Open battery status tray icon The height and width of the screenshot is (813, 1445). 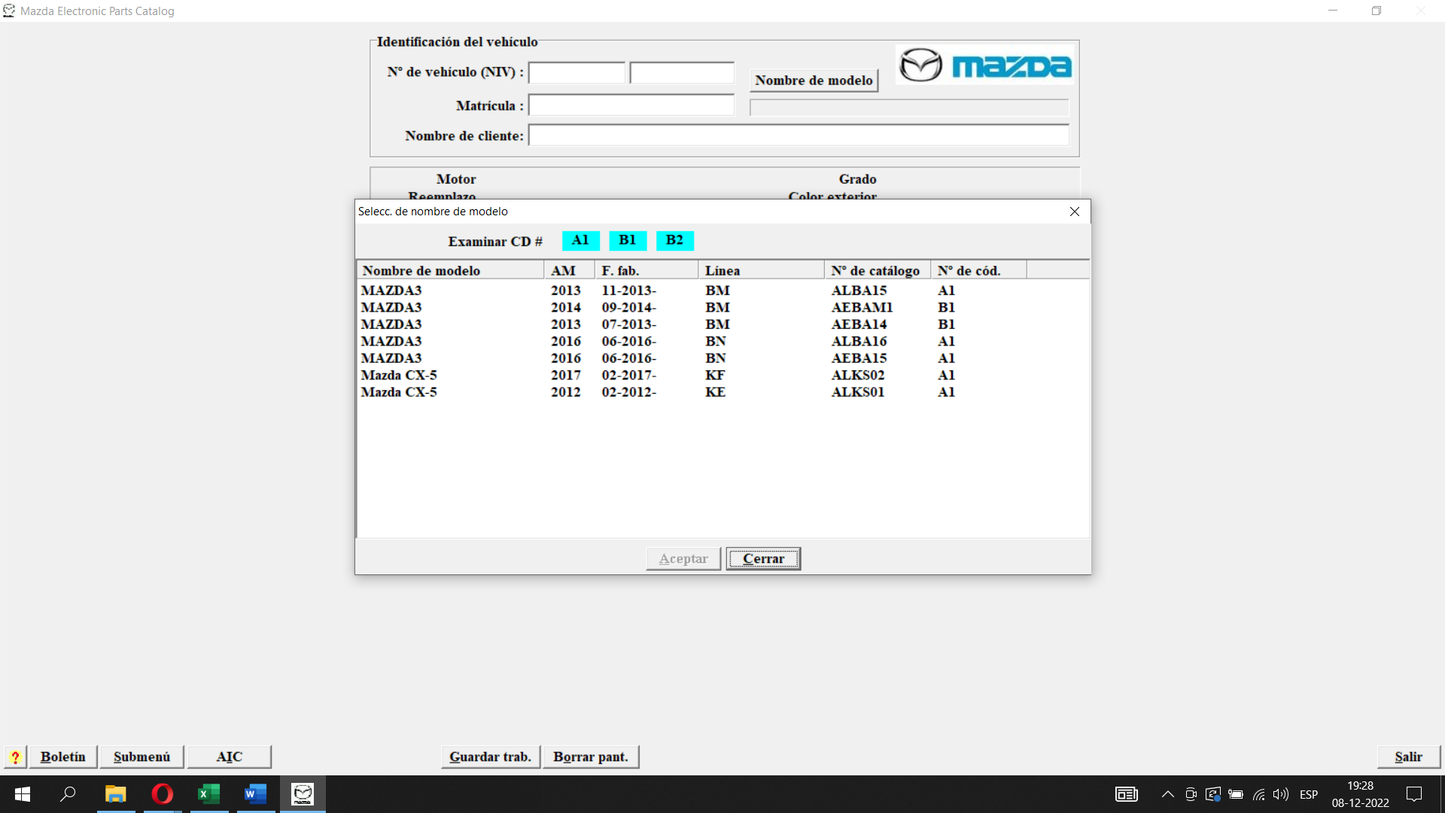click(x=1236, y=795)
